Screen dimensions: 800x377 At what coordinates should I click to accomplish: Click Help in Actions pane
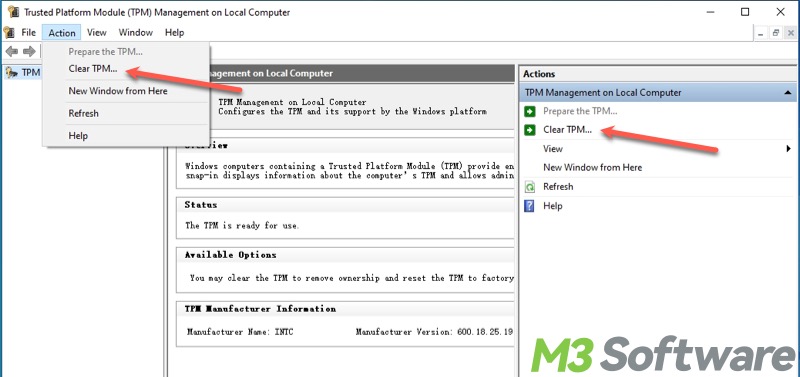[x=553, y=206]
